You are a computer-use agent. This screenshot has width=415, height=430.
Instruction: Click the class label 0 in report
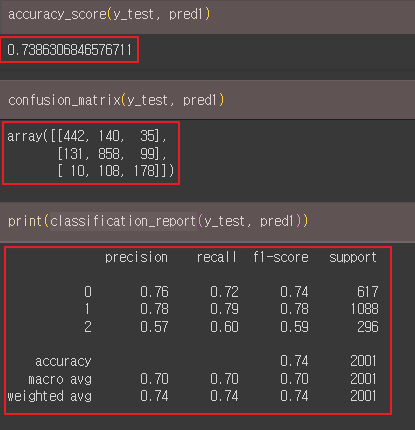(x=88, y=292)
